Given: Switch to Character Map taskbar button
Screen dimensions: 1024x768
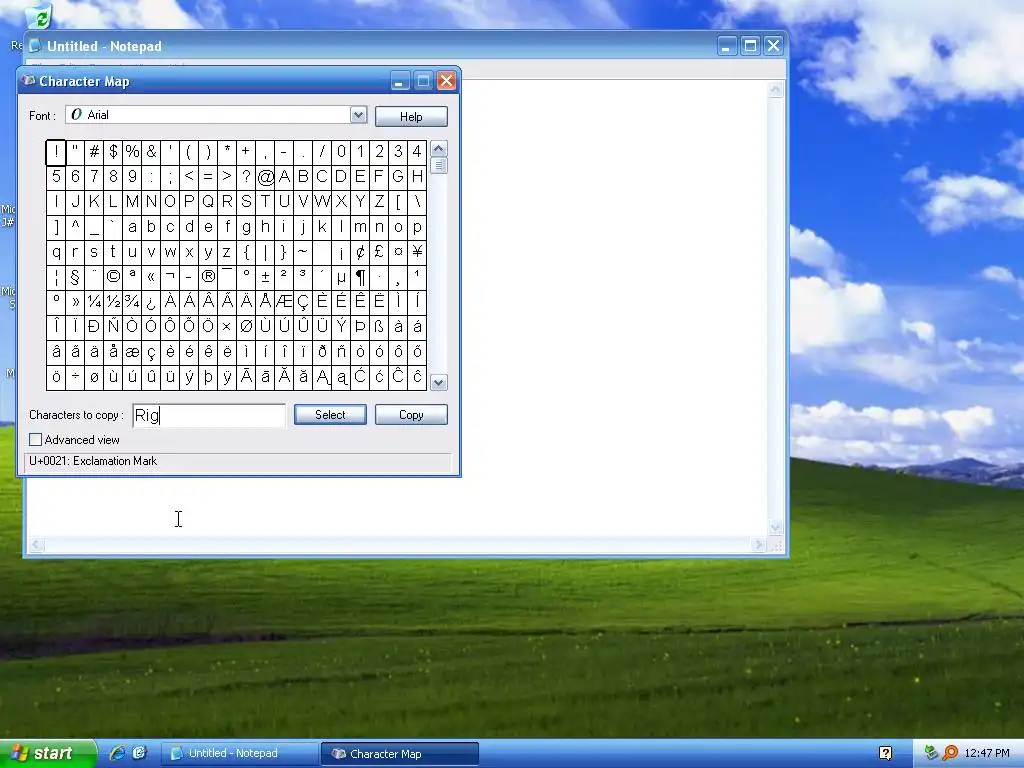Looking at the screenshot, I should (x=400, y=754).
